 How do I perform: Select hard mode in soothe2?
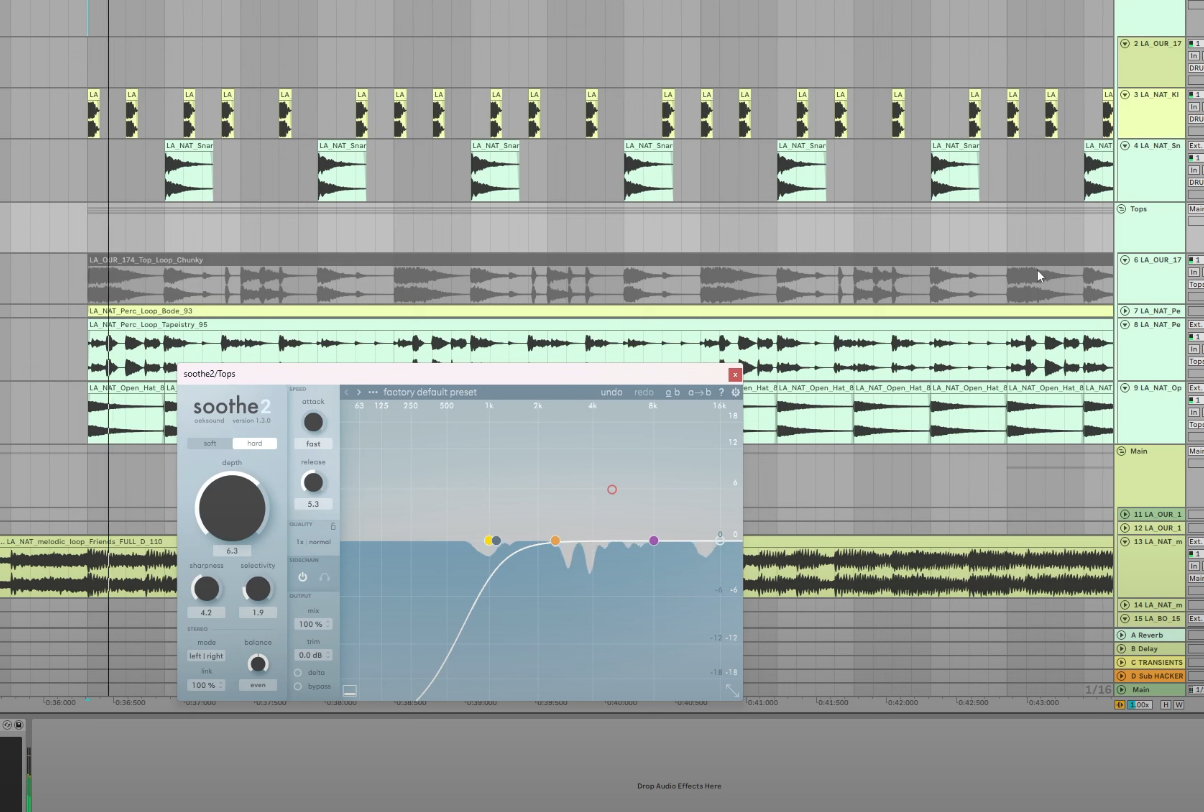(x=255, y=443)
